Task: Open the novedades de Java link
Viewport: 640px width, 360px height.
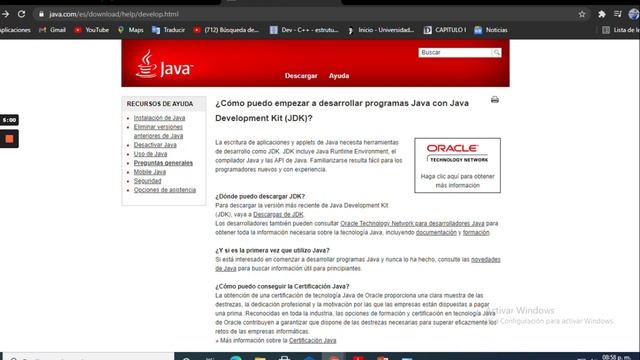Action: coord(486,260)
